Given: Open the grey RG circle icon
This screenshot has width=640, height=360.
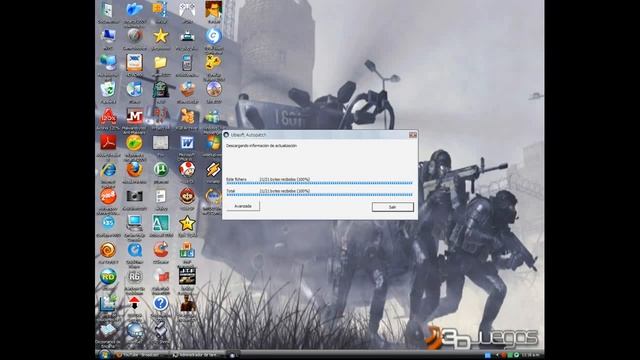Looking at the screenshot, I should [x=134, y=277].
